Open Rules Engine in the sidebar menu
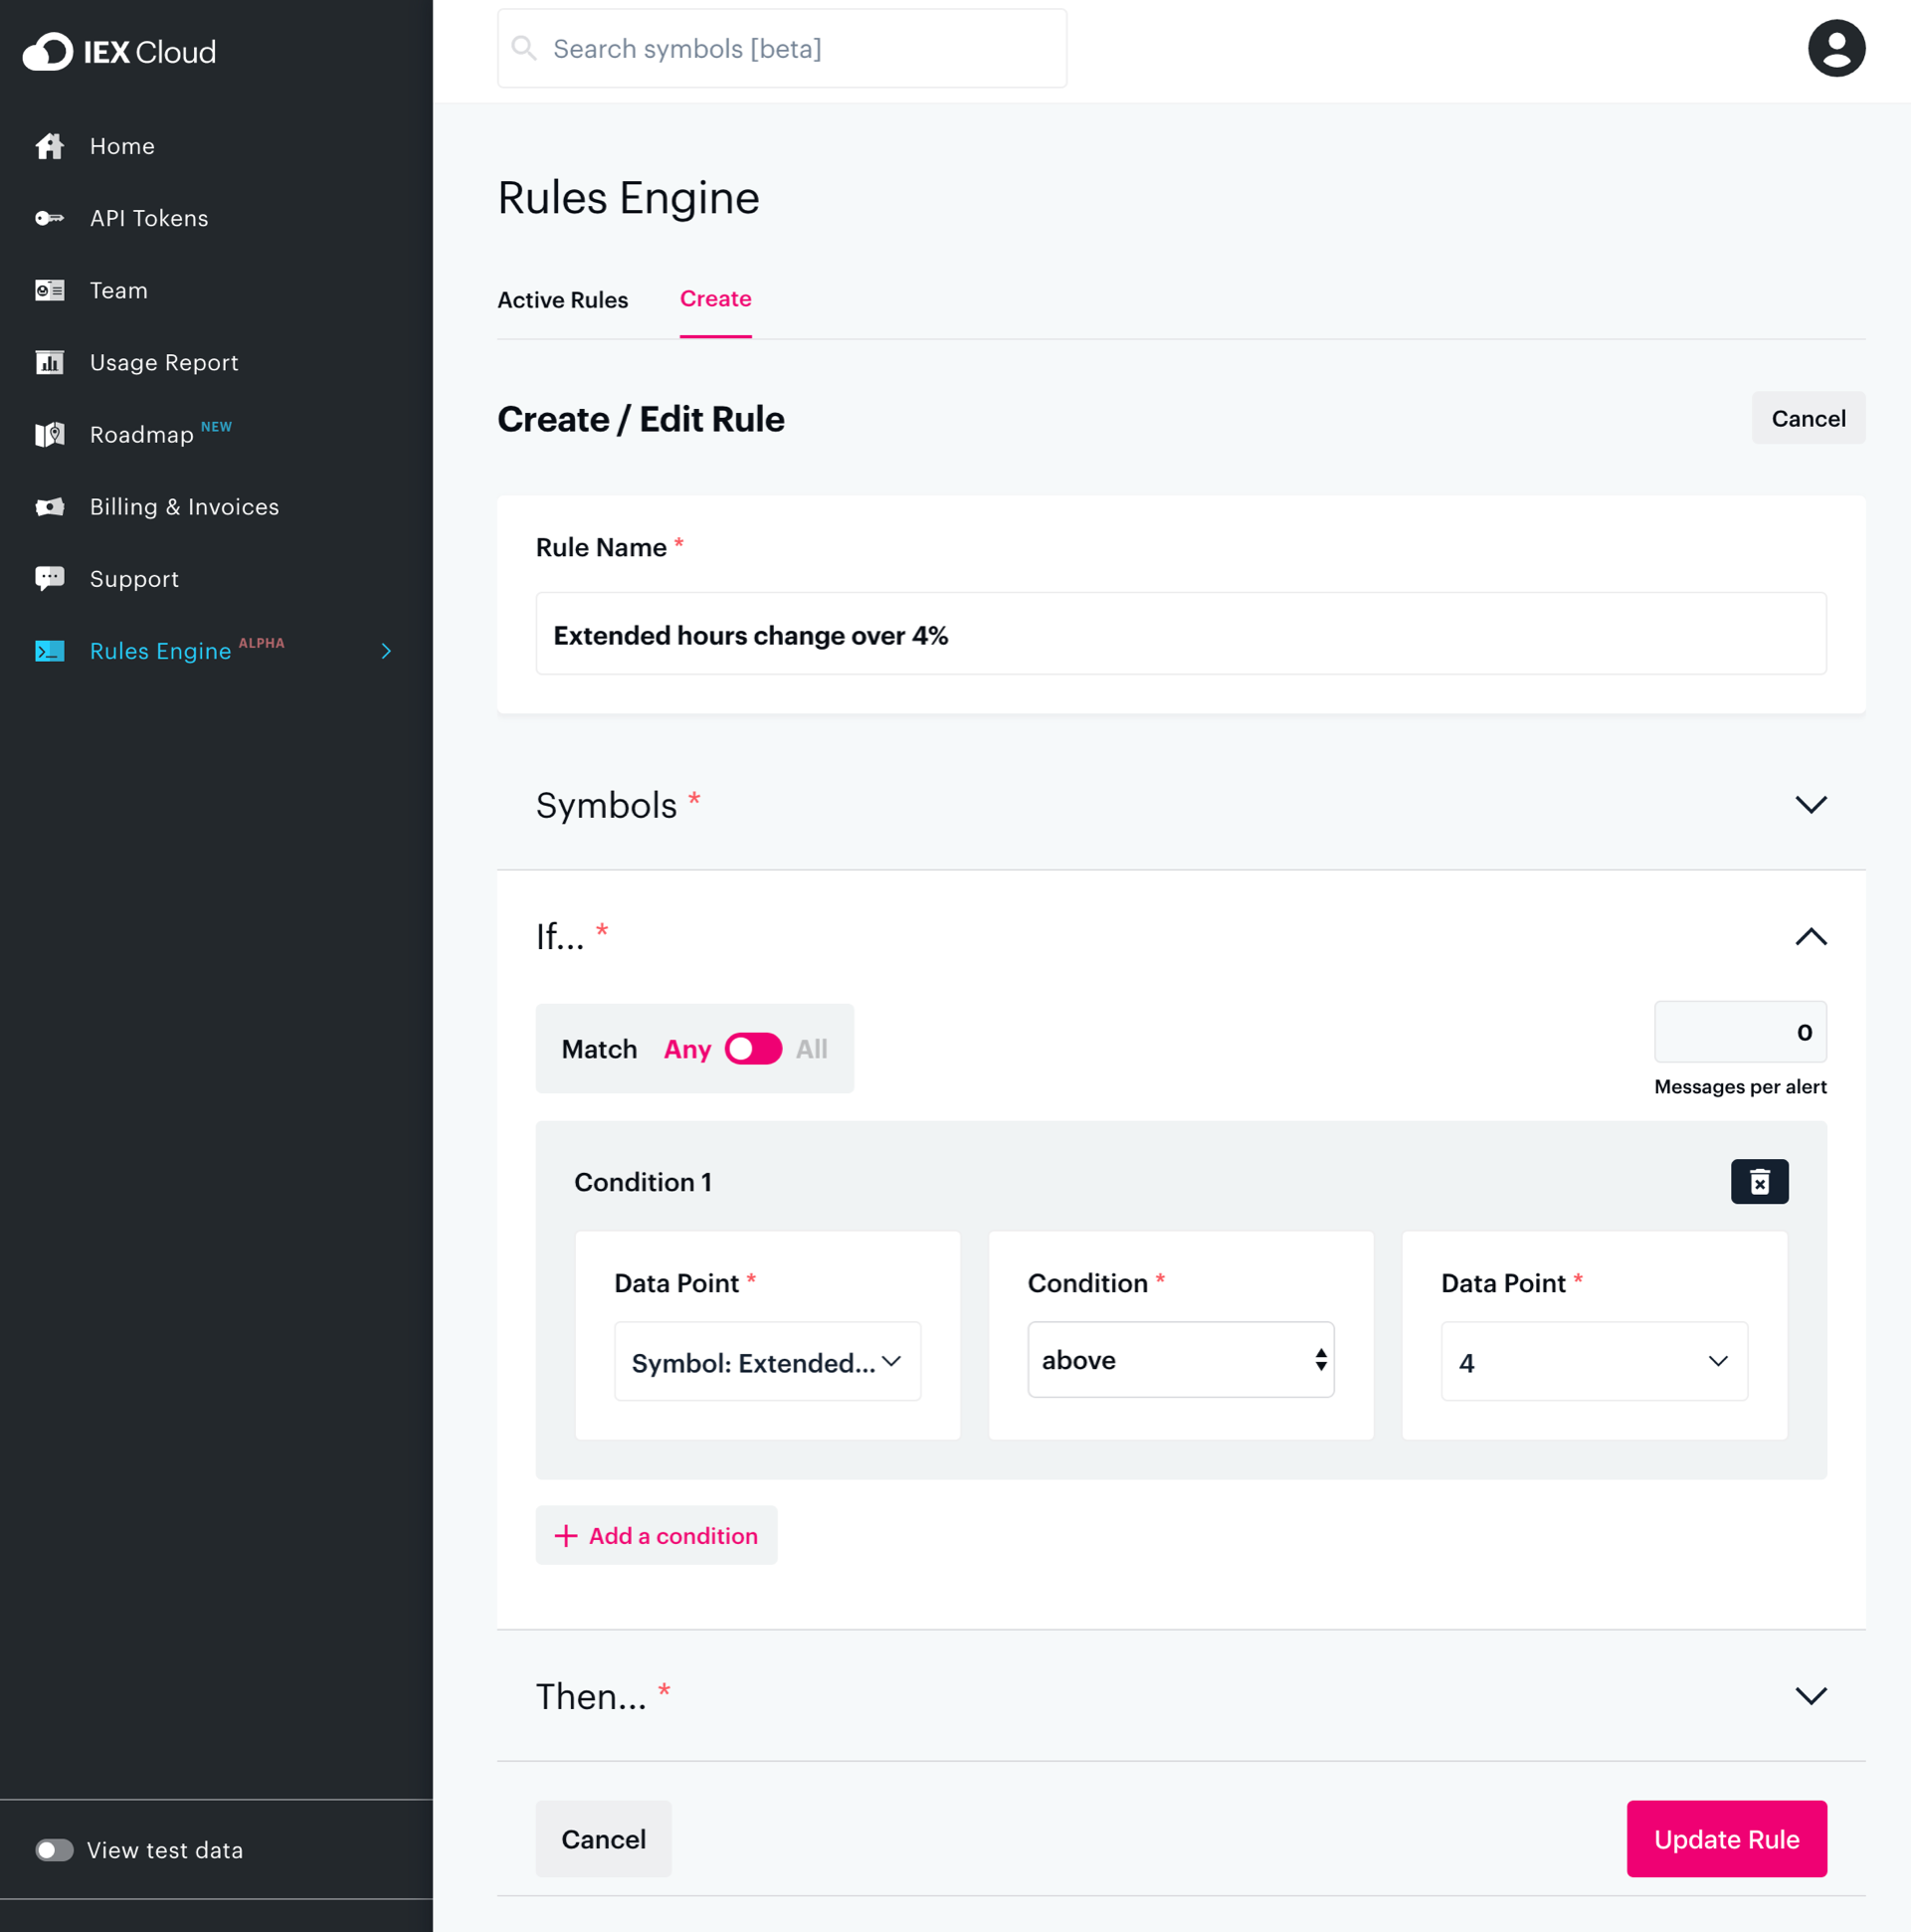 (161, 651)
